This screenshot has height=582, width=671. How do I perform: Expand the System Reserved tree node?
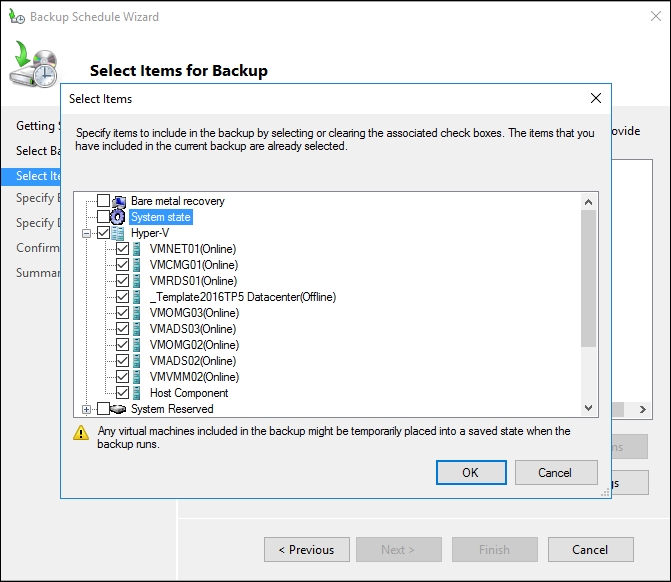click(87, 409)
